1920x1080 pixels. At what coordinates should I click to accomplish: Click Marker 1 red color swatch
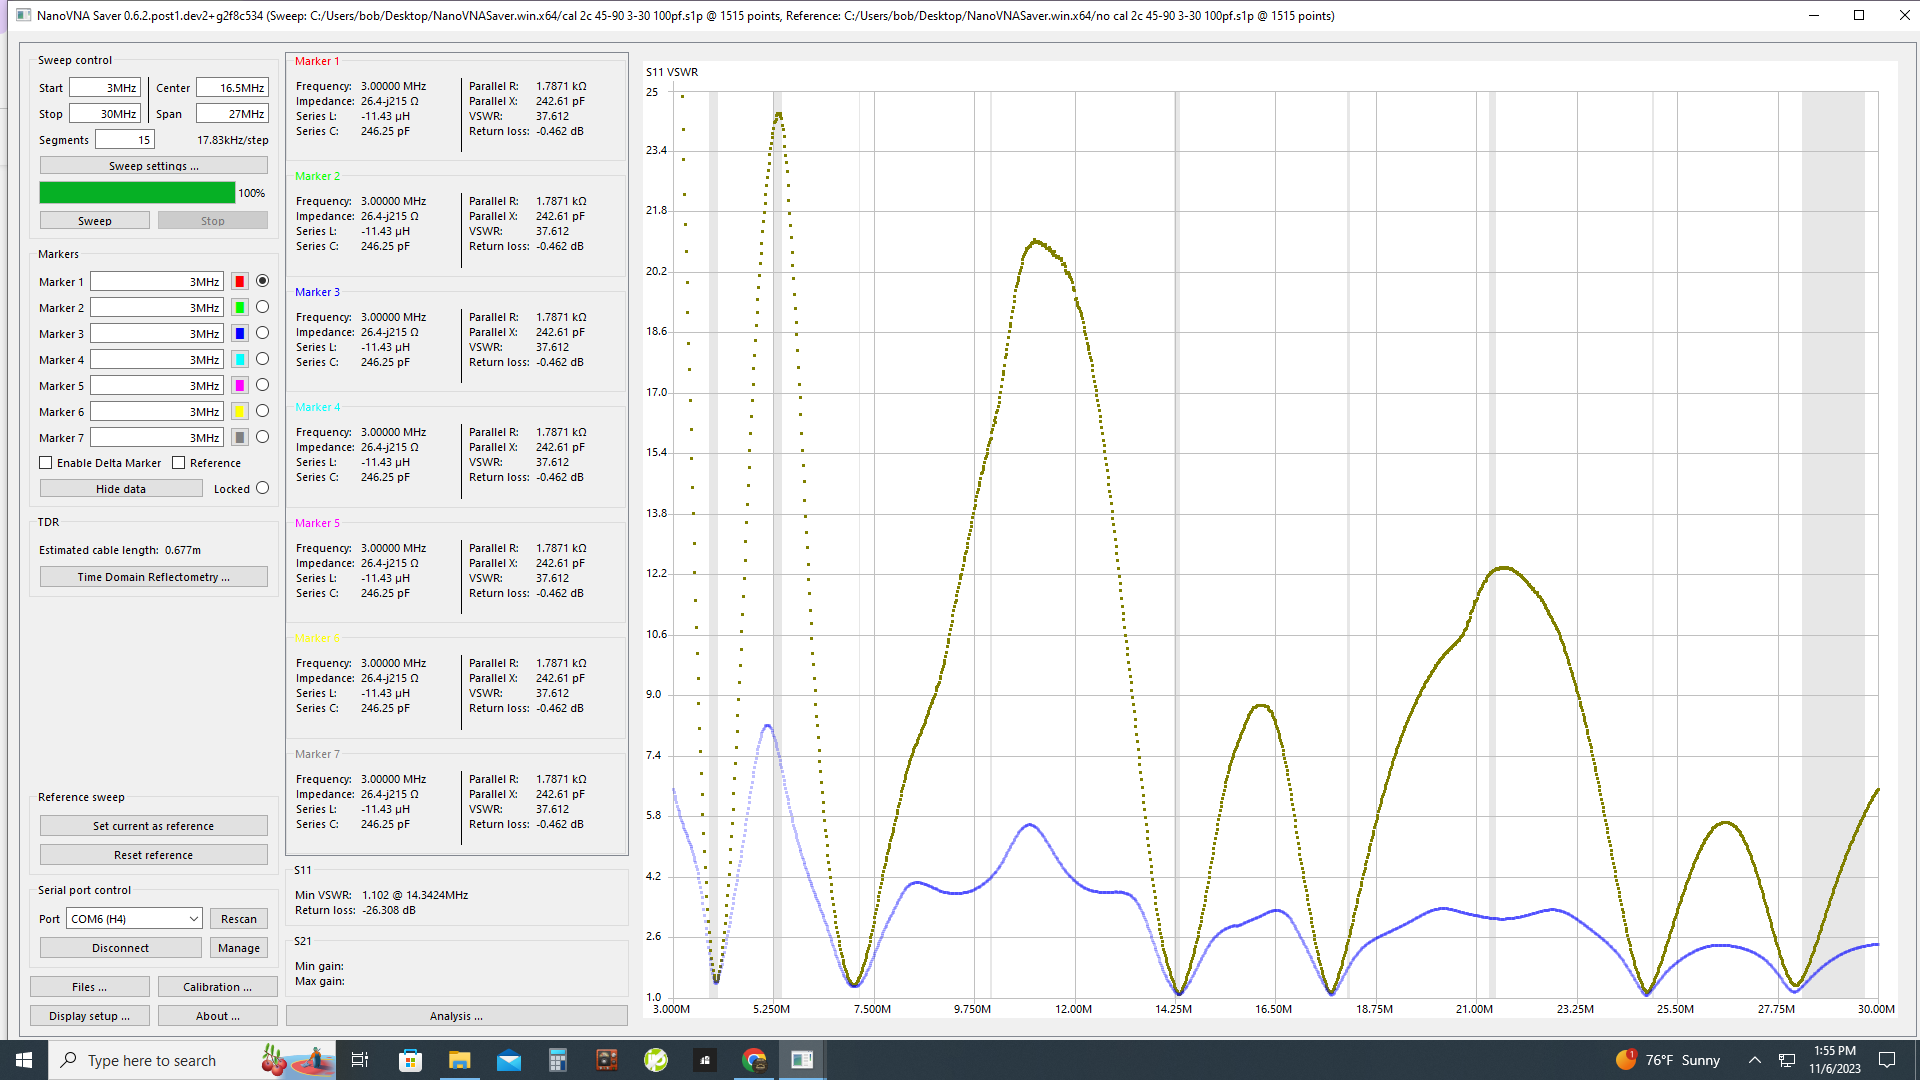[240, 282]
